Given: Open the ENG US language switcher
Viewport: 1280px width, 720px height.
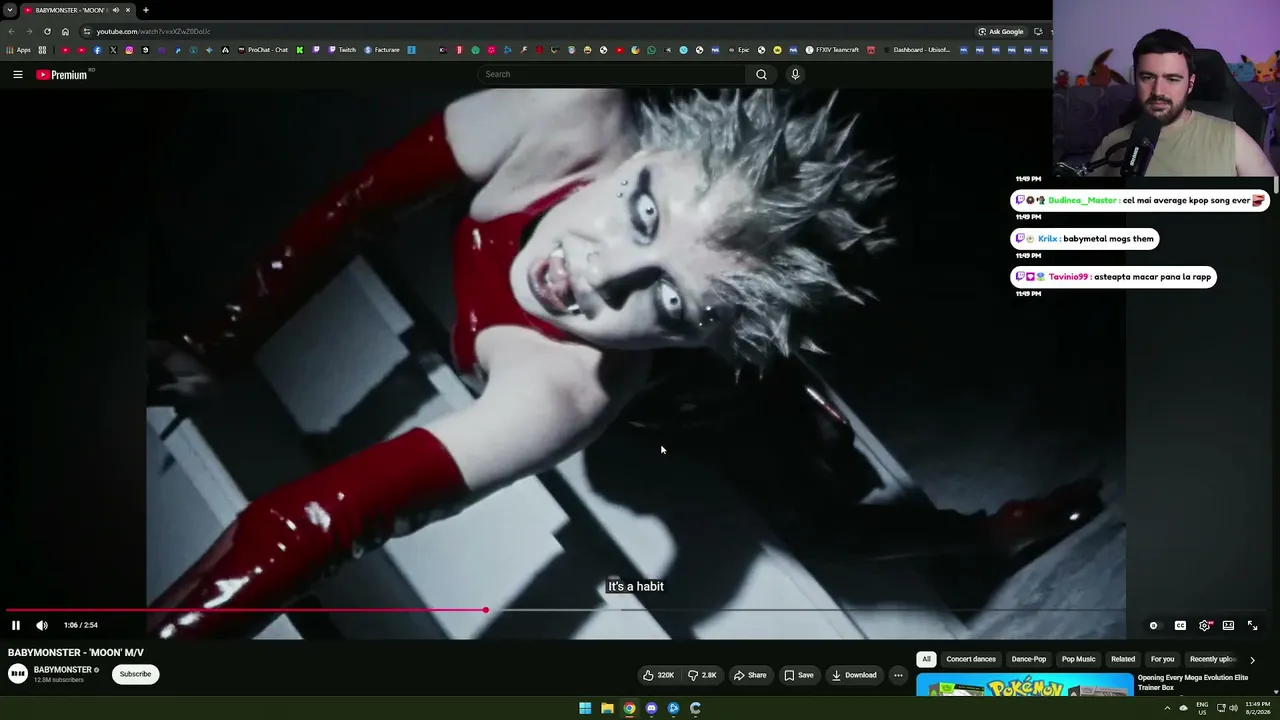Looking at the screenshot, I should [1202, 708].
